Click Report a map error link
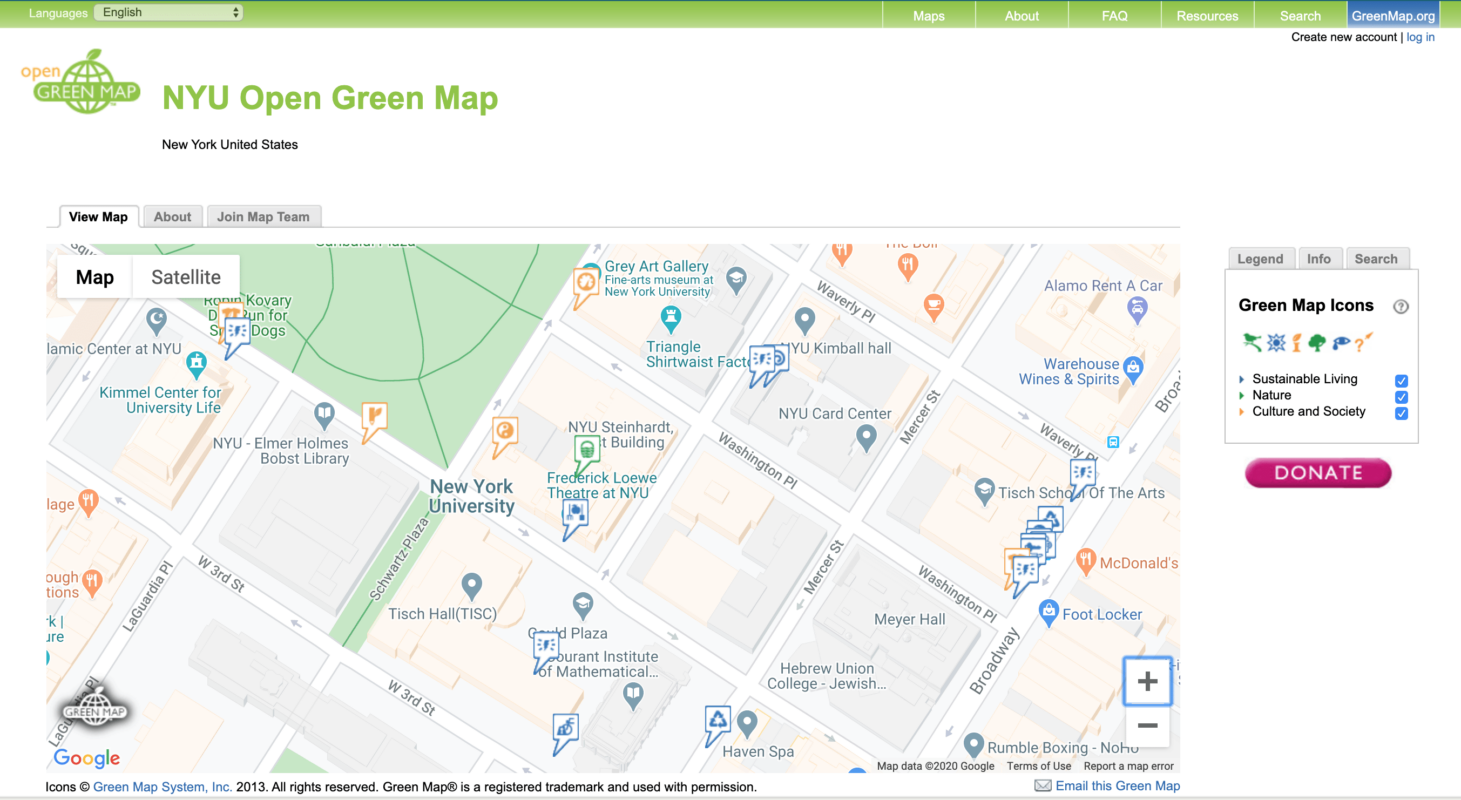 pyautogui.click(x=1129, y=766)
